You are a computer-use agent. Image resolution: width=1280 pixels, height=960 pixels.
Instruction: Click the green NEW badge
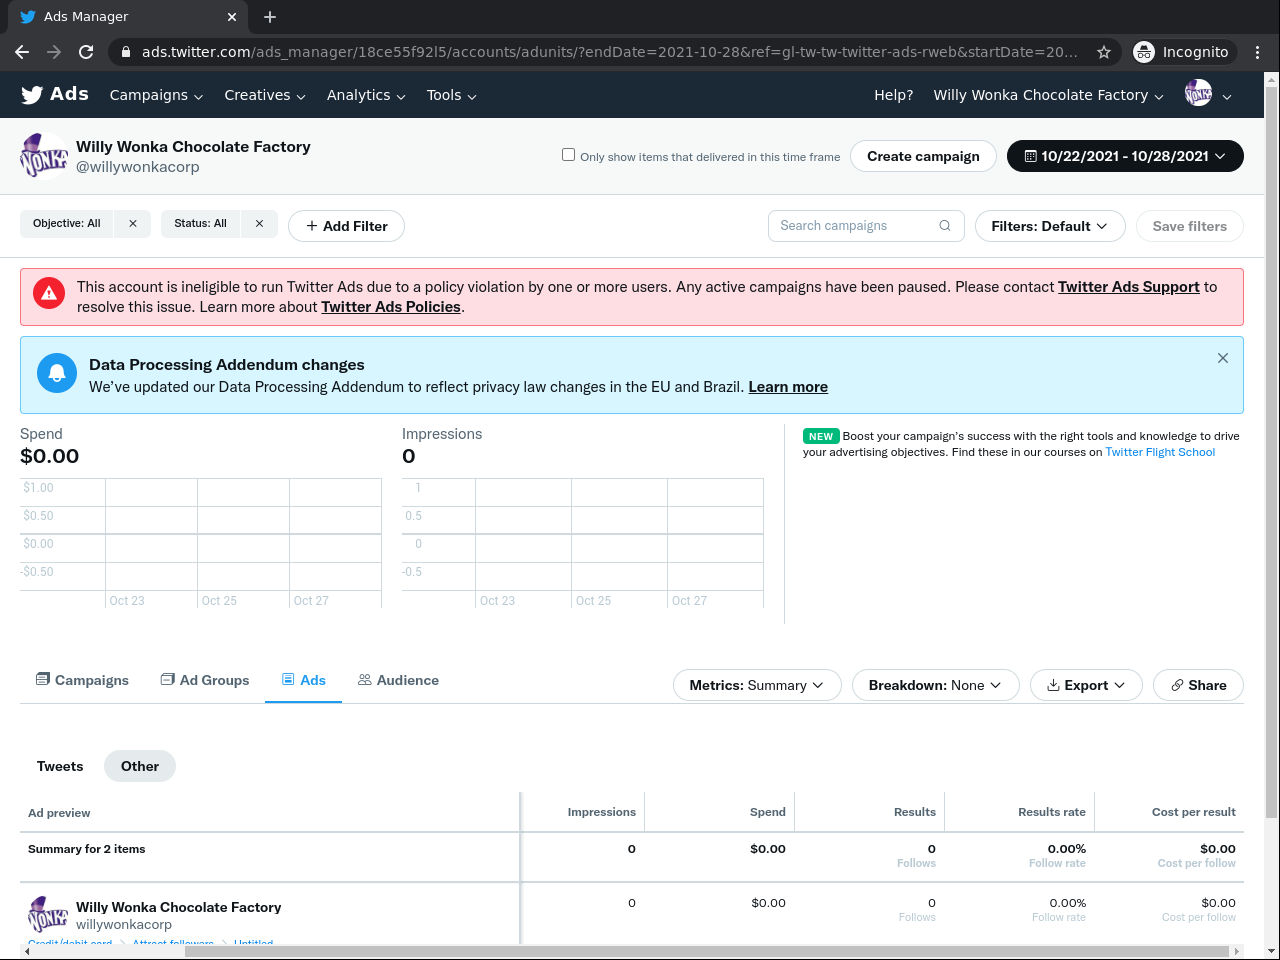(821, 436)
